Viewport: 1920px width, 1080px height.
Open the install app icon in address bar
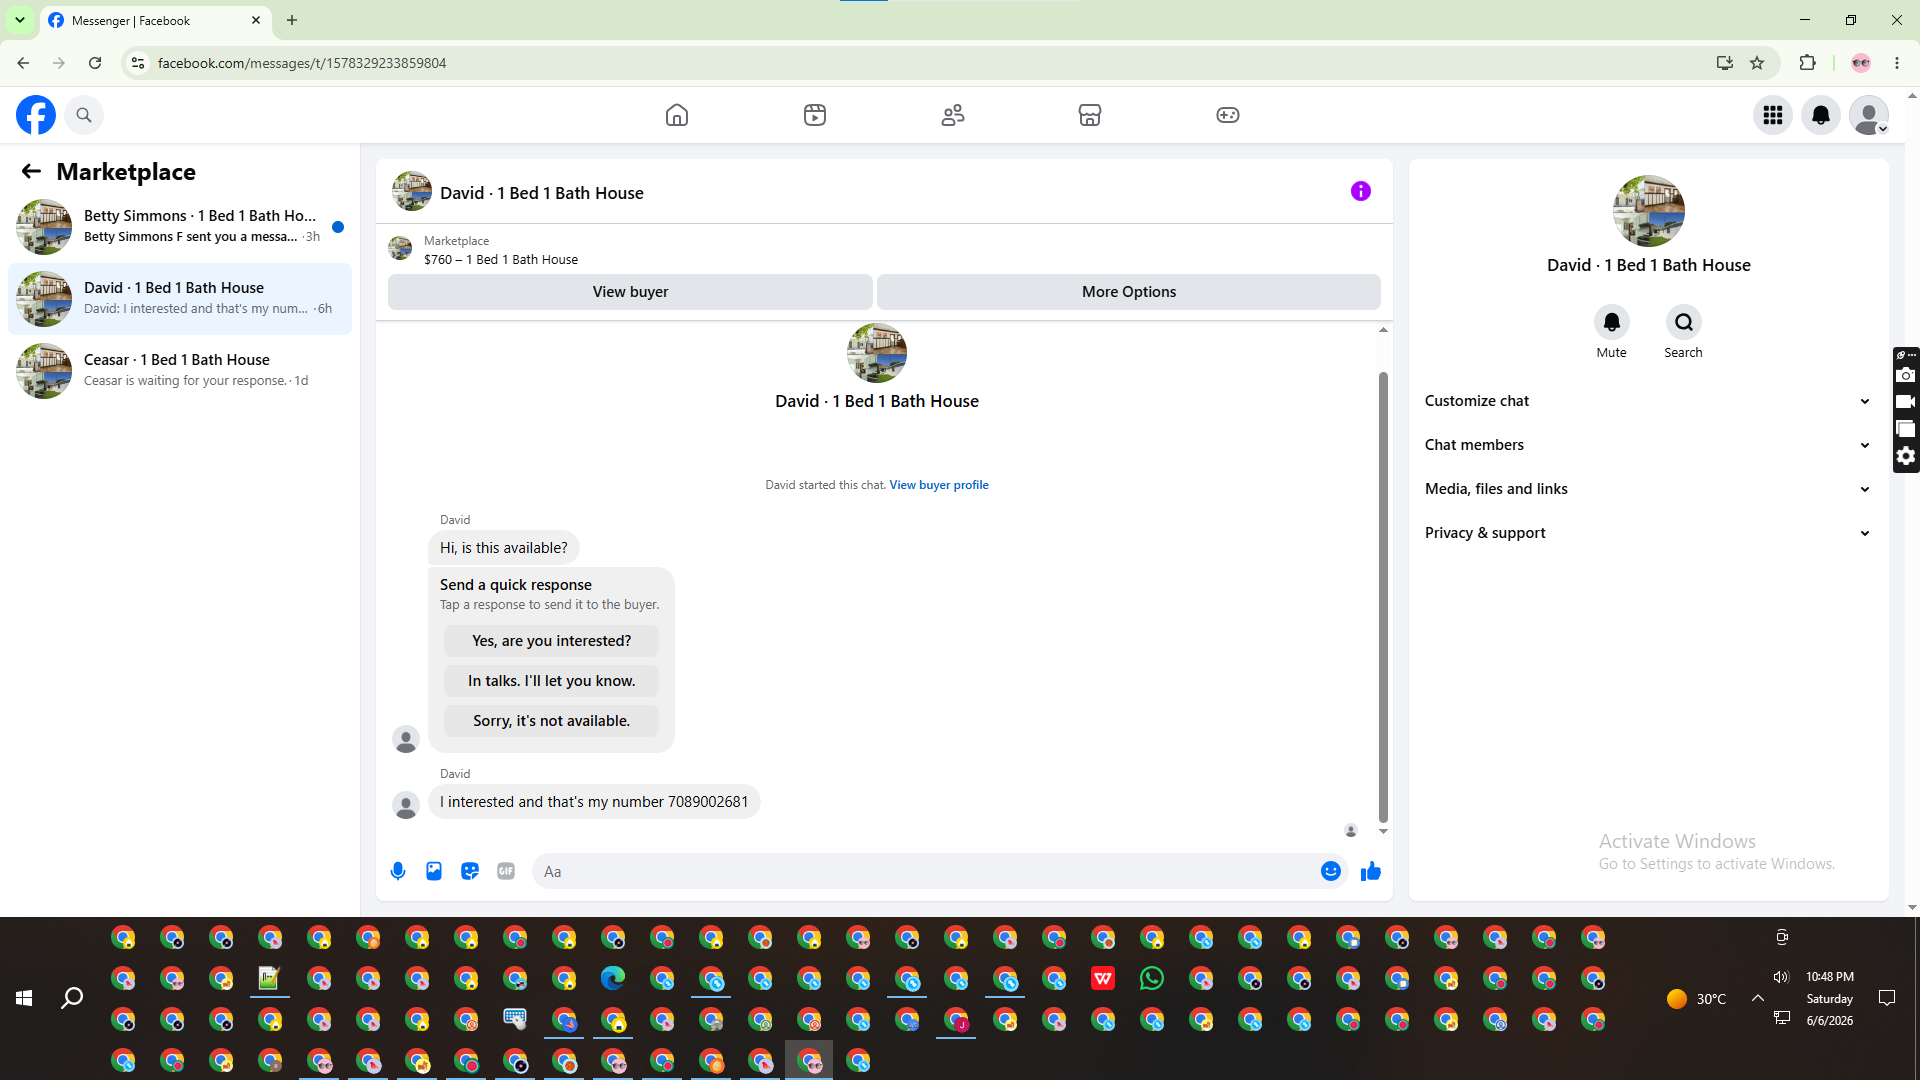coord(1724,63)
